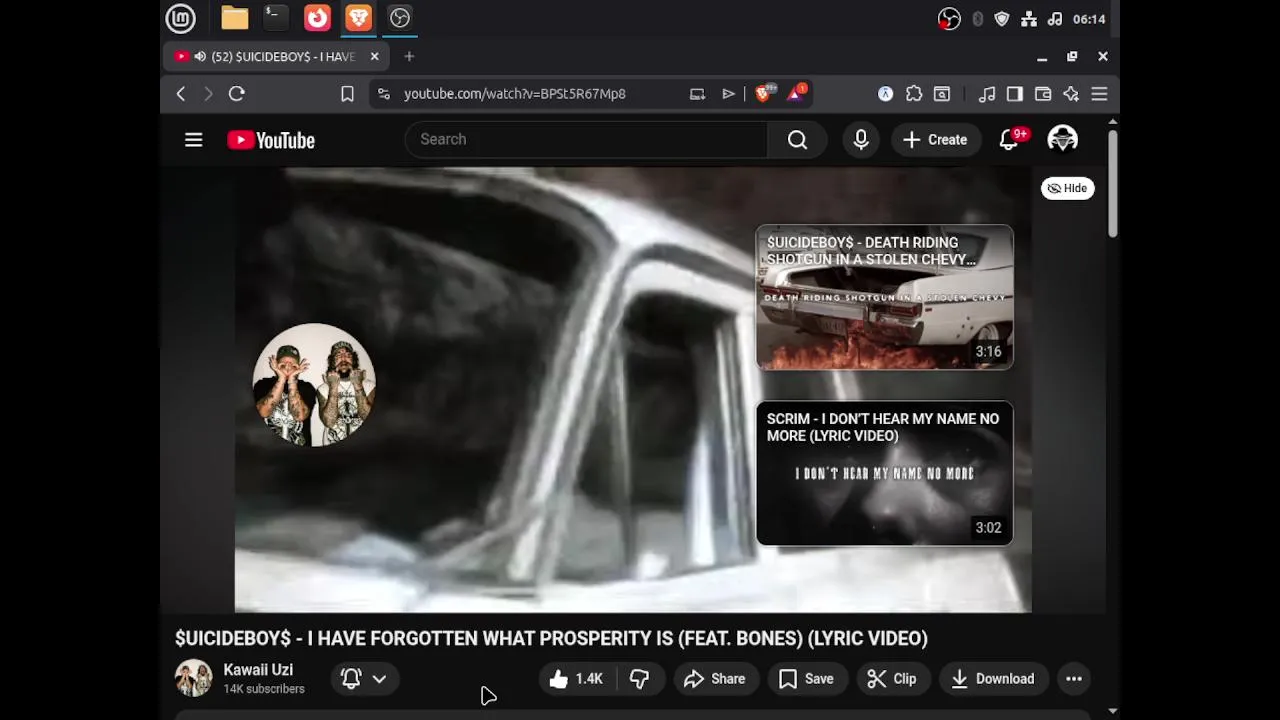Open Brave Leo AI sparkle icon
1280x720 pixels.
click(1071, 94)
